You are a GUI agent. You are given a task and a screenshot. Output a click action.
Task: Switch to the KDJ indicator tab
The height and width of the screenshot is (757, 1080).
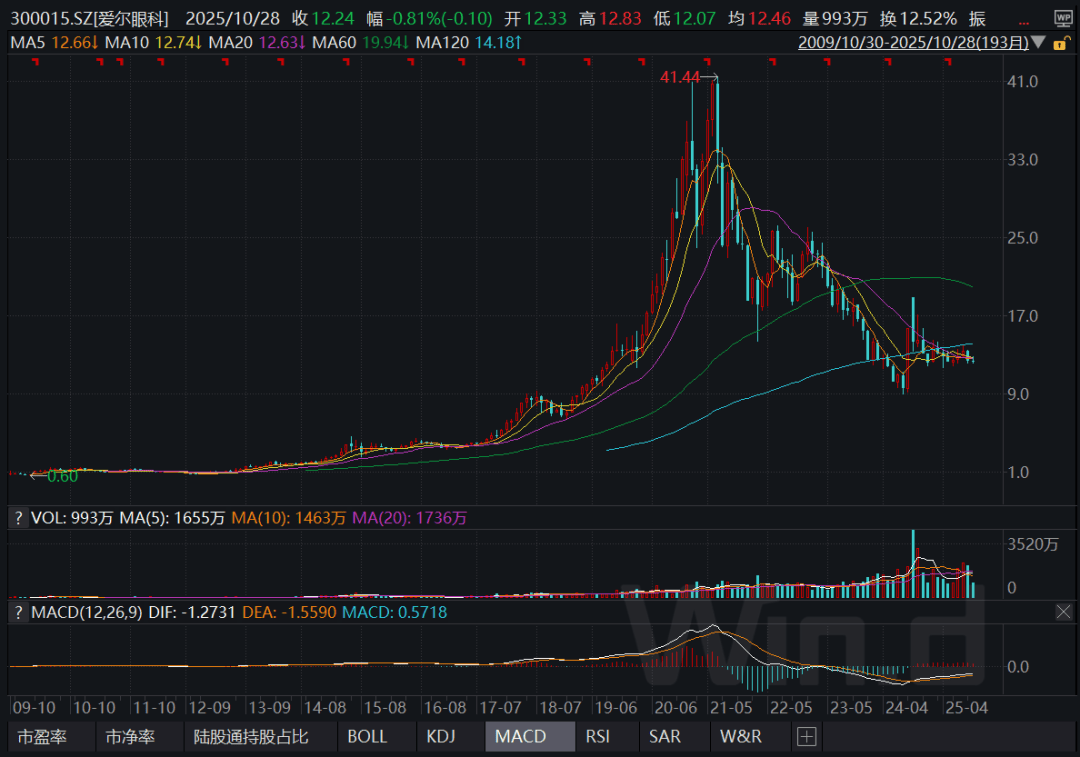coord(441,737)
